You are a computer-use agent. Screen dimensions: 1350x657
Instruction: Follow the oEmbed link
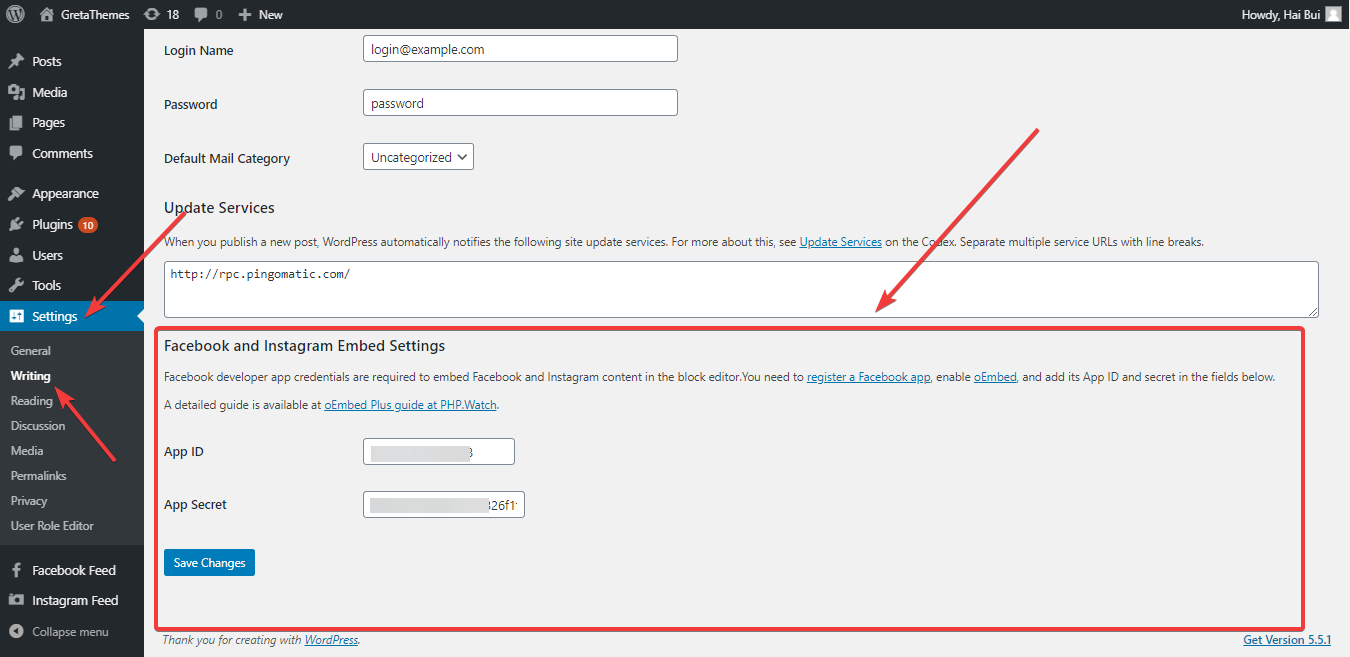point(995,377)
